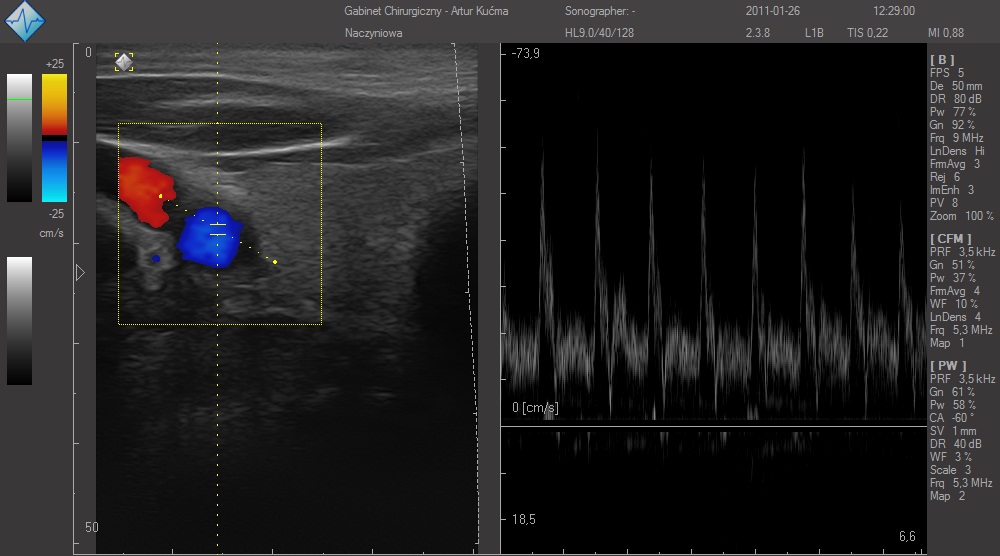Click the WF 10 % wall filter
Screen dimensions: 1000x556
[953, 304]
